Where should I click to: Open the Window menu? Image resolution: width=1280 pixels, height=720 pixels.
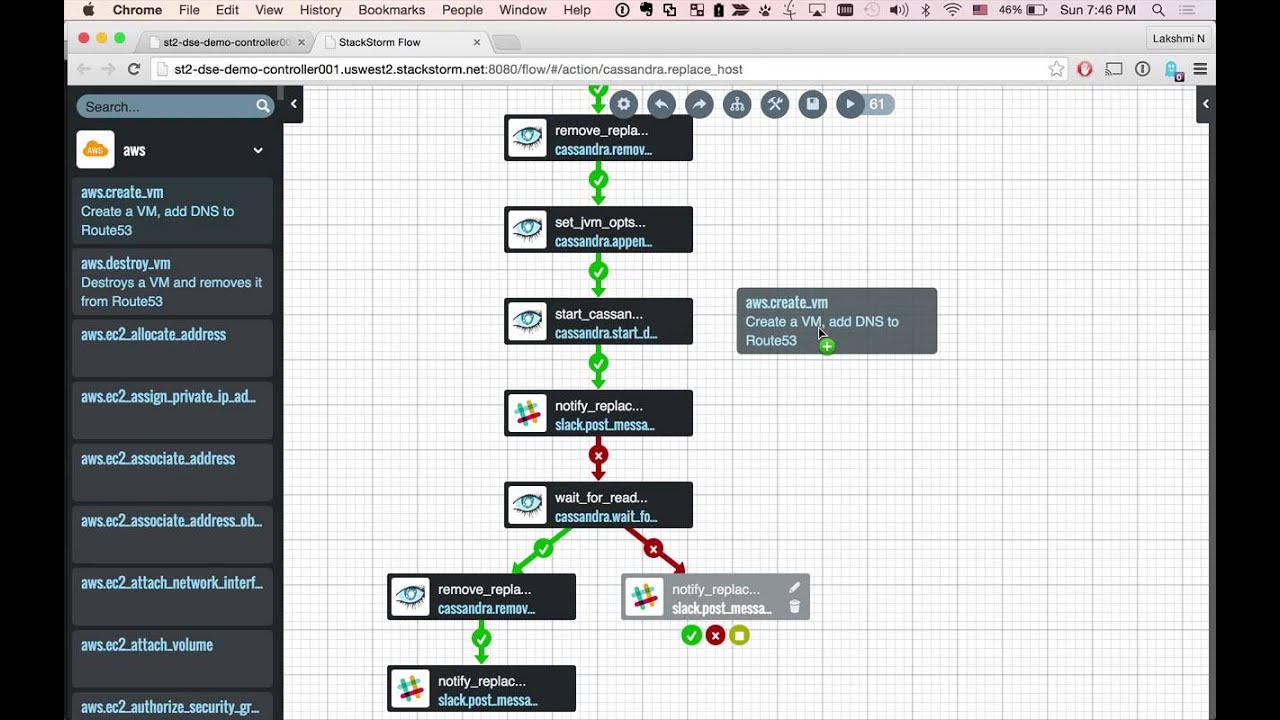tap(523, 10)
